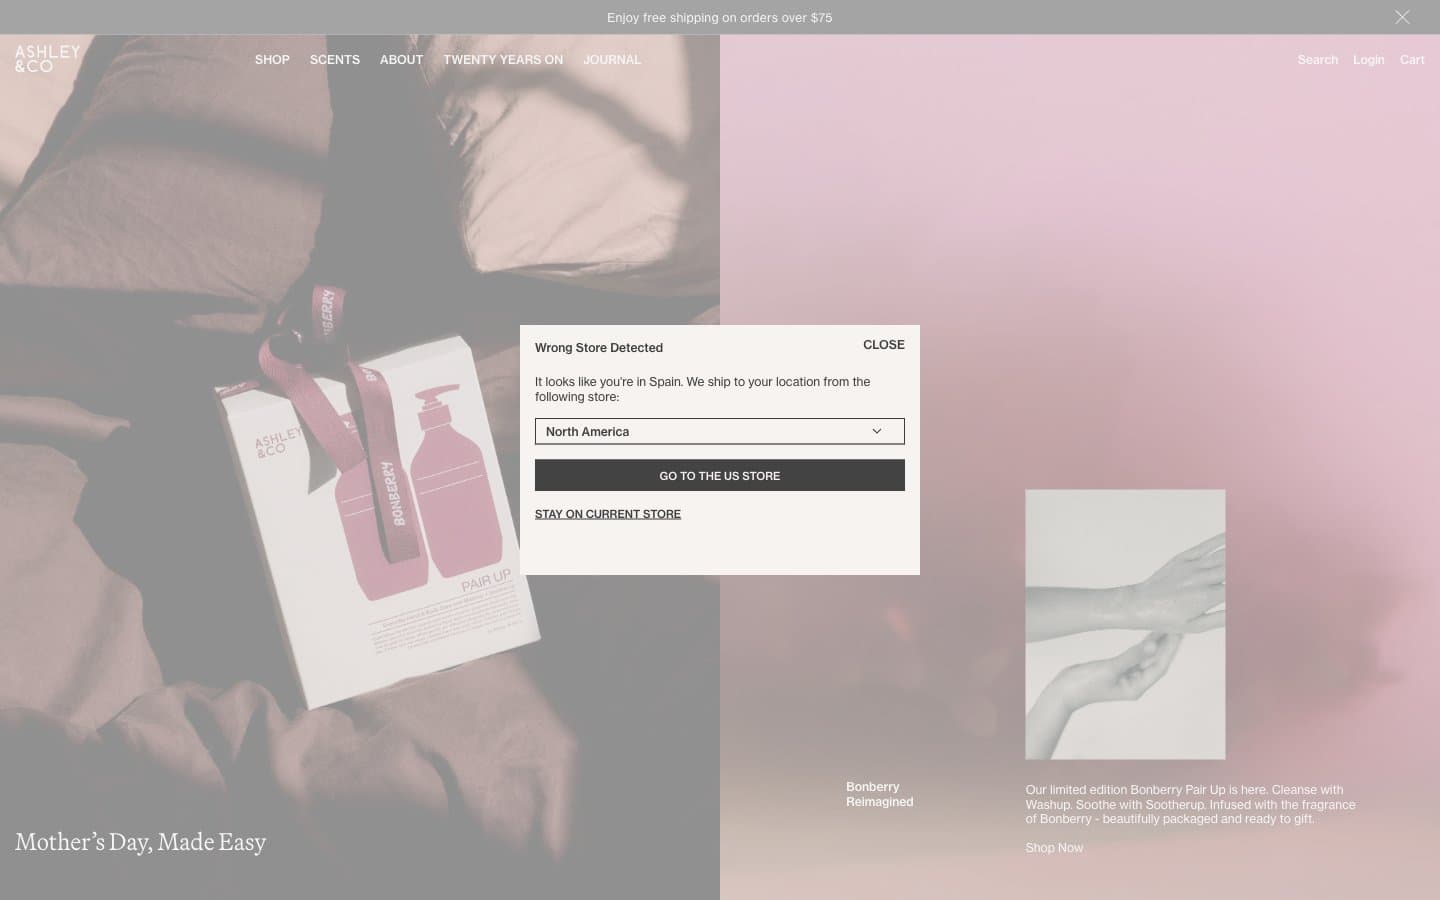This screenshot has height=900, width=1440.
Task: Open the SCENTS menu
Action: 335,60
